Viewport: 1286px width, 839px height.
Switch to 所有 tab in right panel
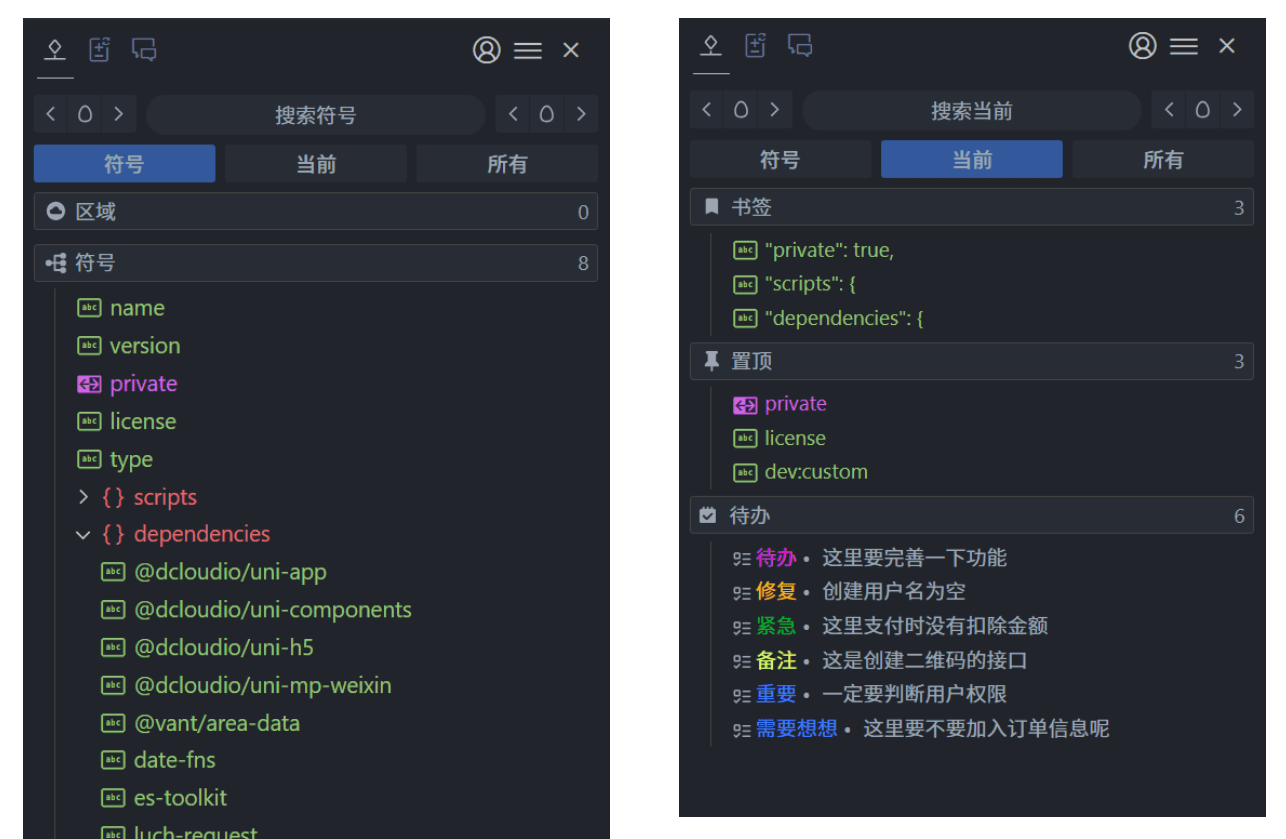tap(1163, 159)
